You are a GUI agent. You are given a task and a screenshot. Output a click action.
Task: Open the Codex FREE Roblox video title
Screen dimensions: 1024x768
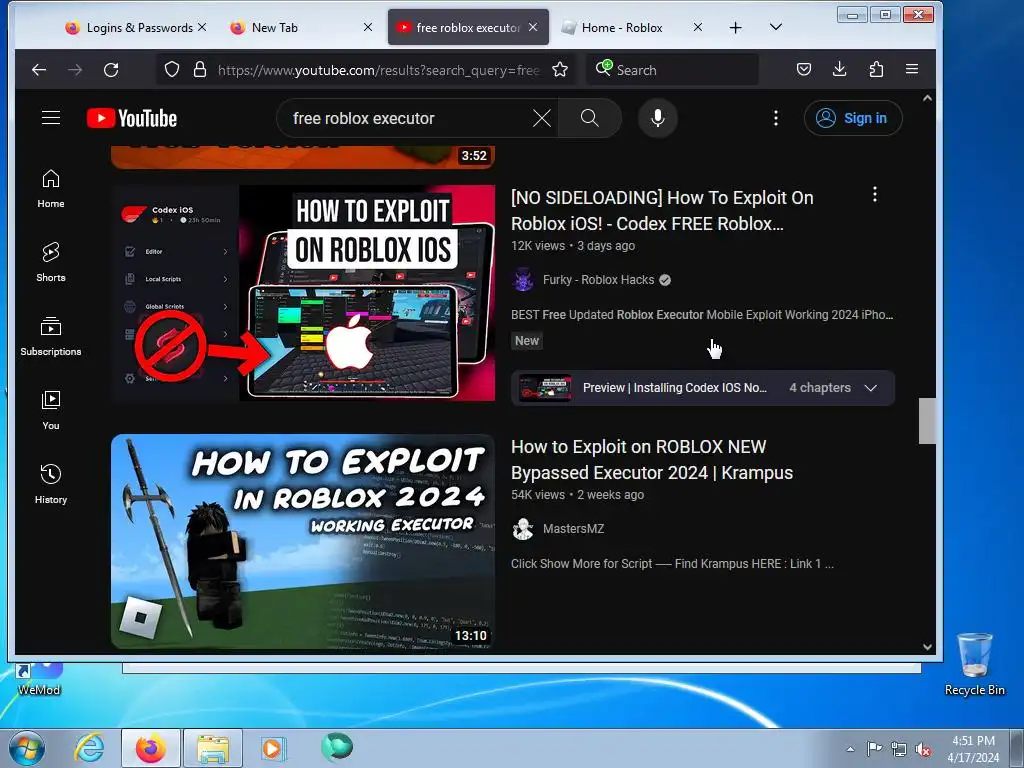click(662, 210)
